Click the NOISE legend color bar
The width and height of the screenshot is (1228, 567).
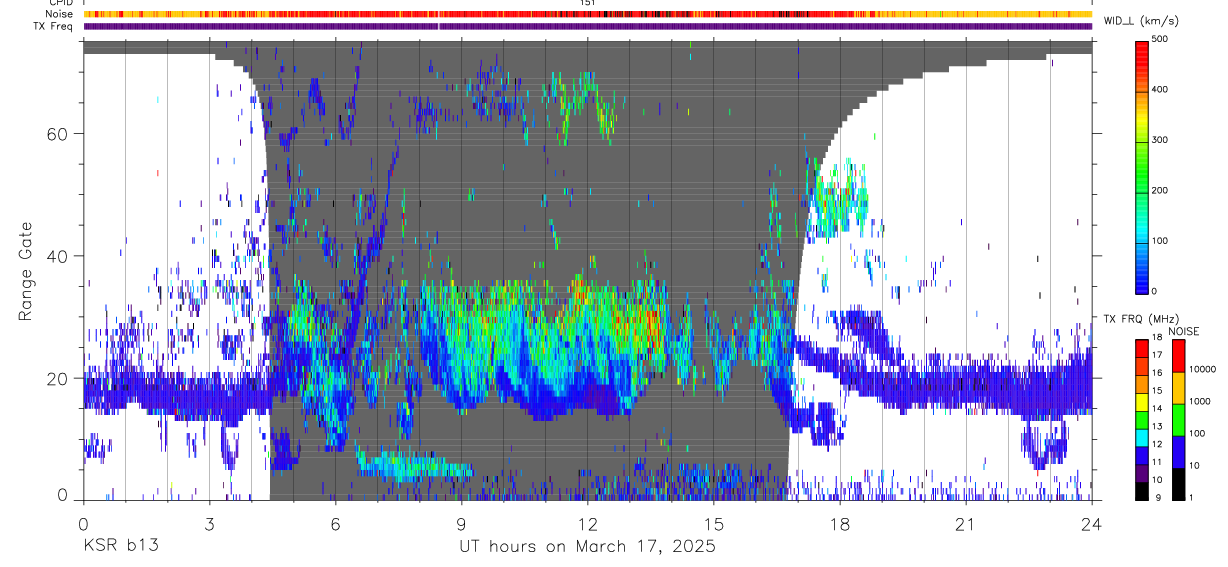[1178, 418]
